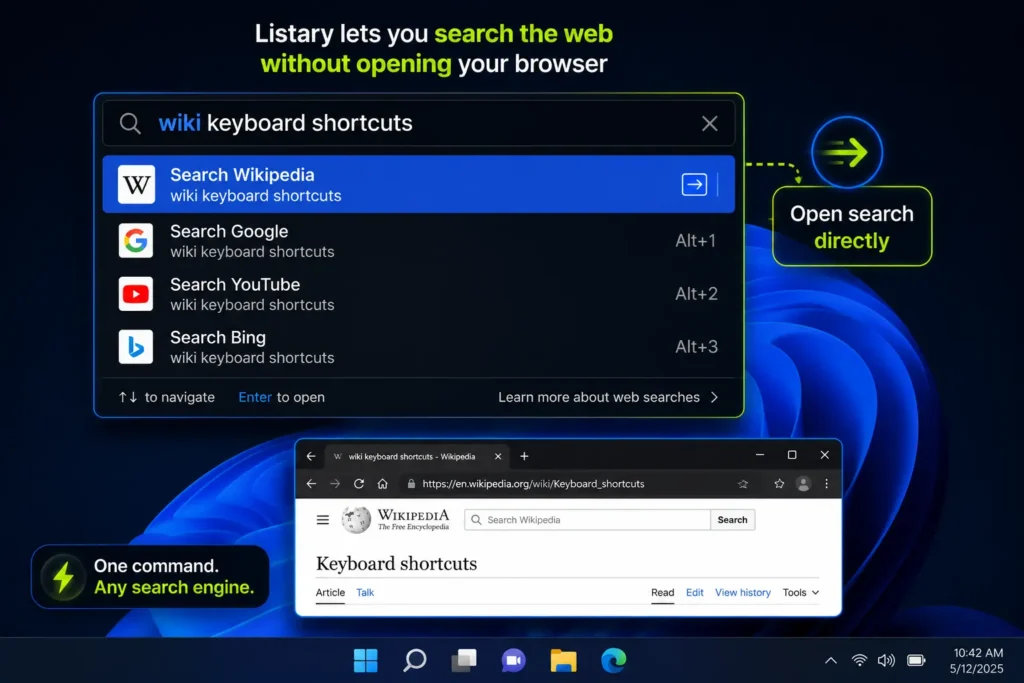This screenshot has height=683, width=1024.
Task: Launch Microsoft Edge from taskbar
Action: (x=613, y=660)
